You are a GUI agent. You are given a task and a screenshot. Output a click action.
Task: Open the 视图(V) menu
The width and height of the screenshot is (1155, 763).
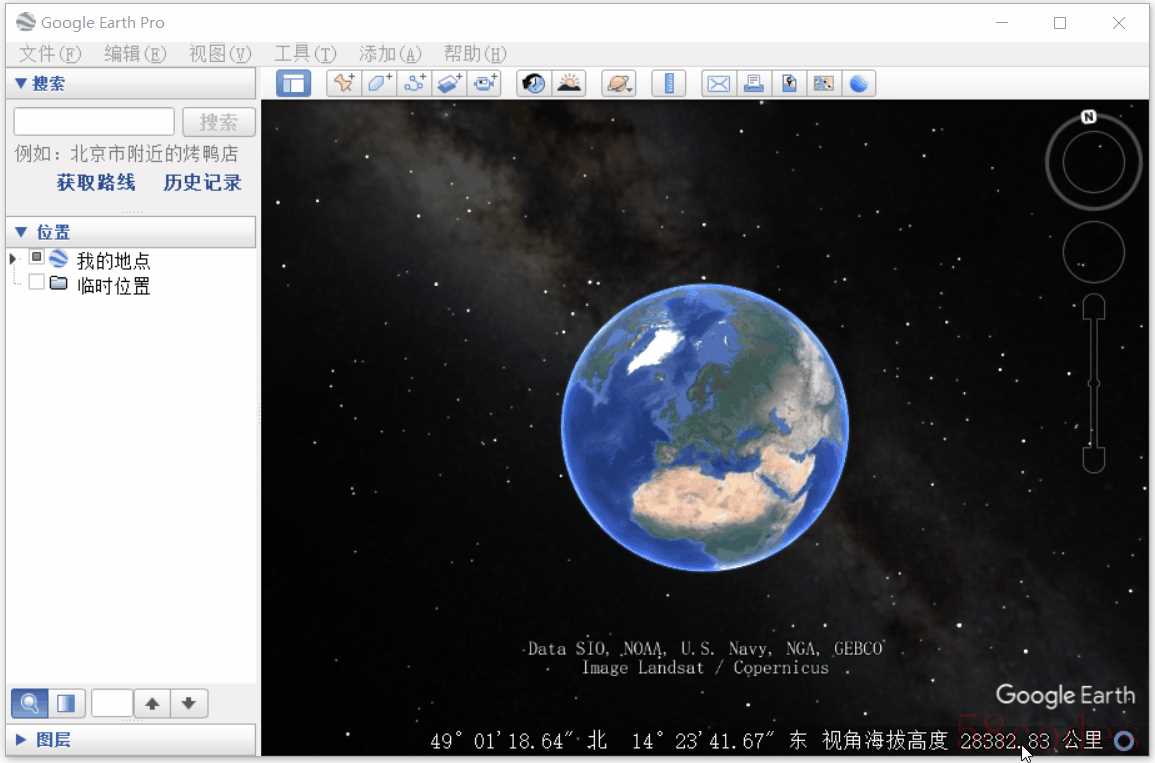pos(220,54)
